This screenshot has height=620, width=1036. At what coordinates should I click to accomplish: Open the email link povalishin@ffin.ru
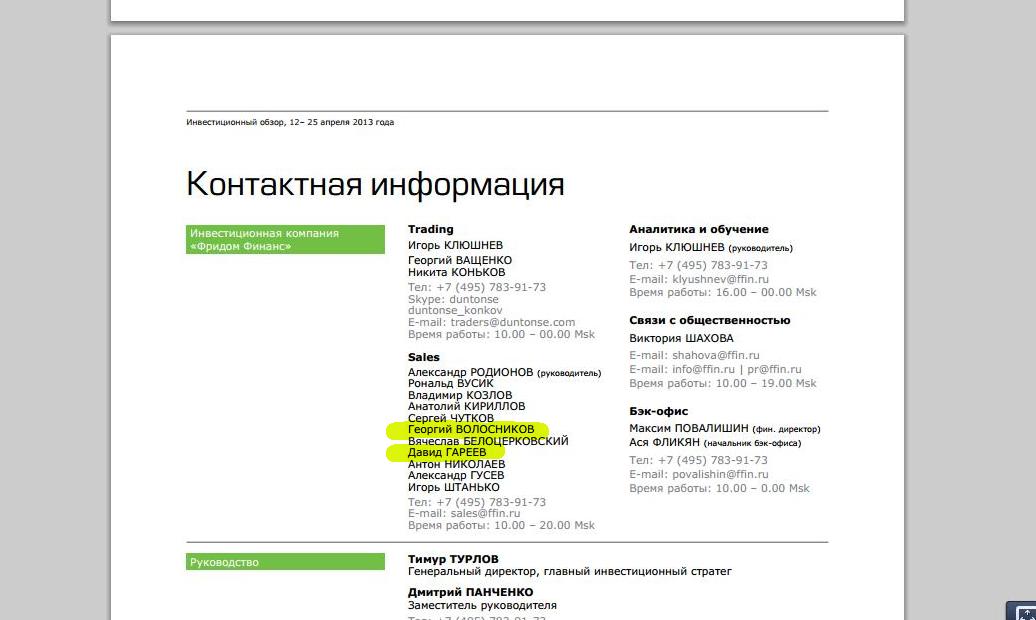721,475
